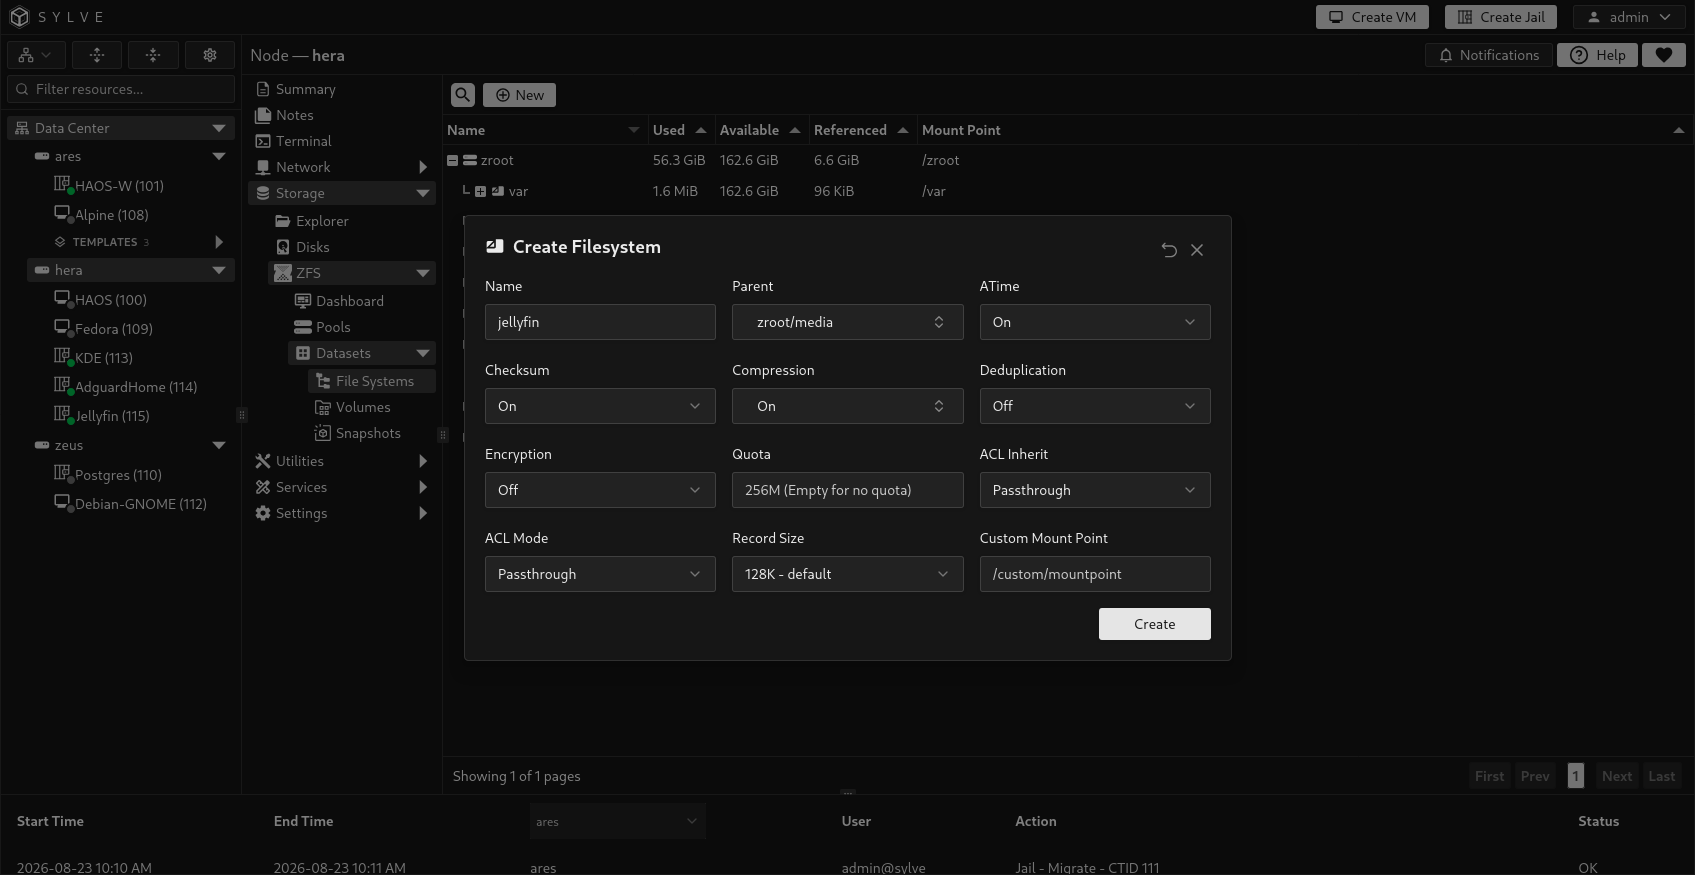Click the heart sponsor icon button
The width and height of the screenshot is (1695, 875).
tap(1664, 55)
